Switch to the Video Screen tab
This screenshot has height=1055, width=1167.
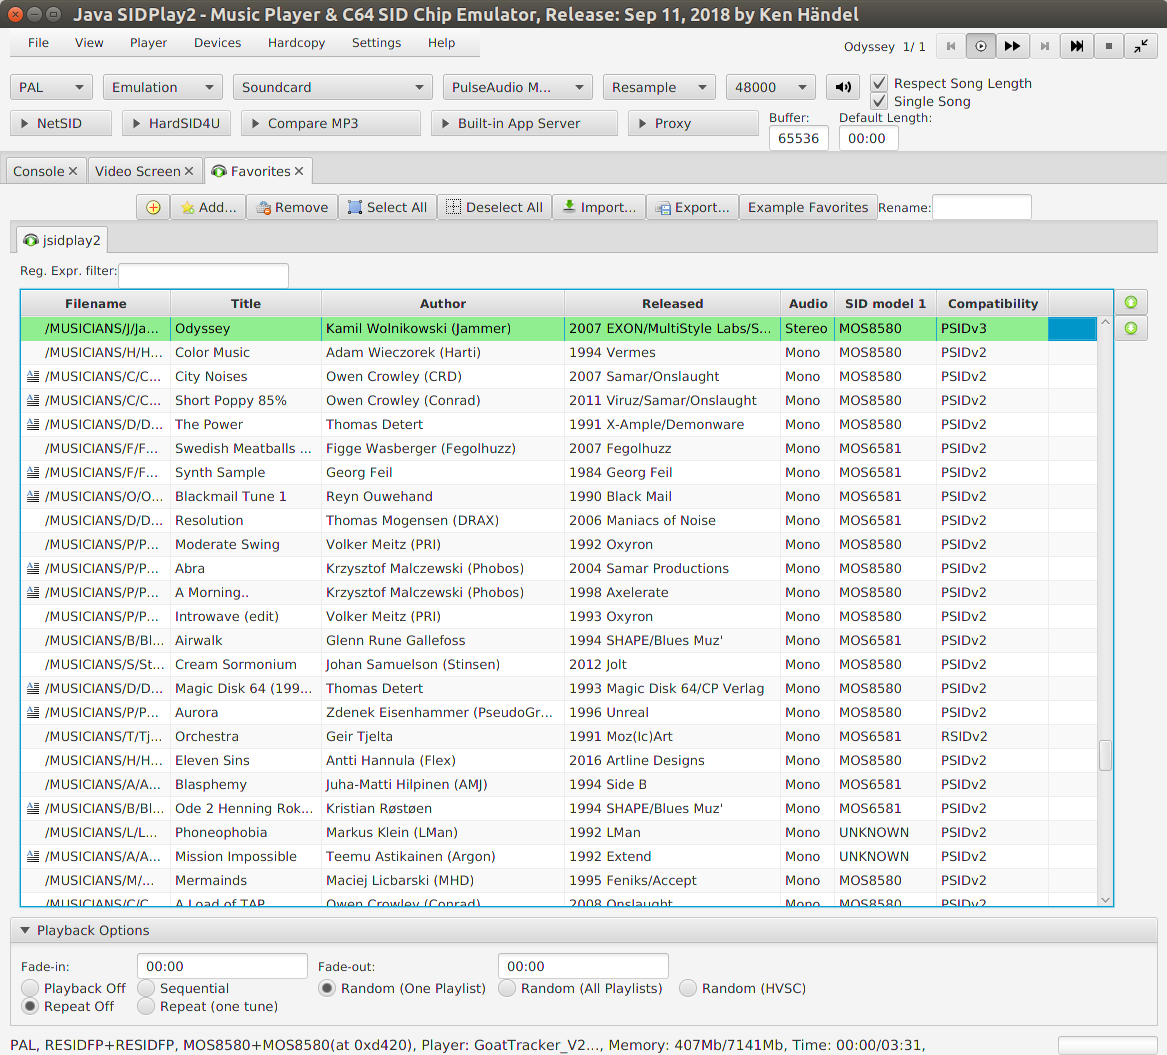138,172
